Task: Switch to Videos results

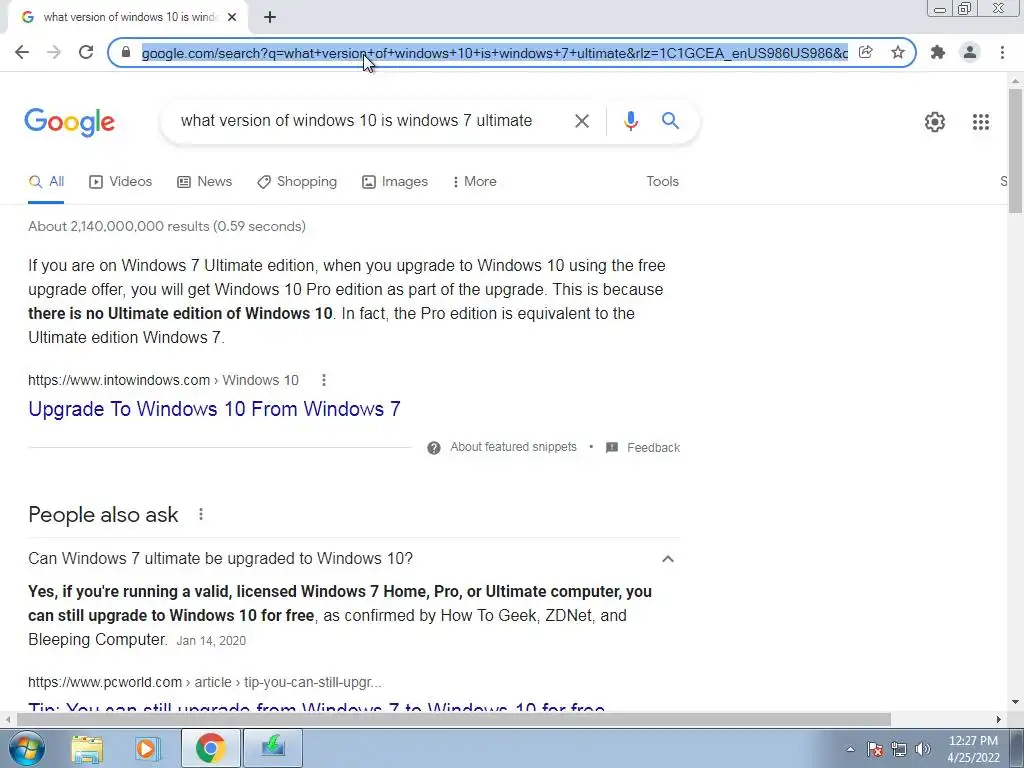Action: pos(120,182)
